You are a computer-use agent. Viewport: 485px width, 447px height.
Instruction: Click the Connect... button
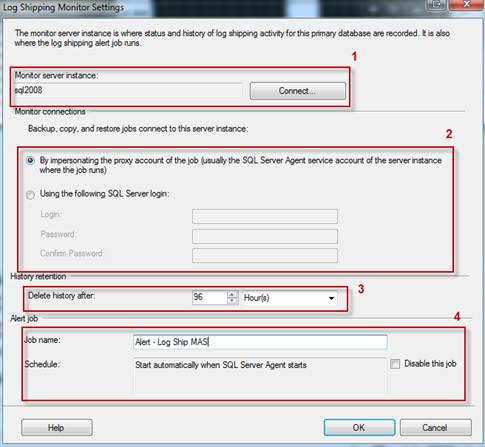[298, 91]
